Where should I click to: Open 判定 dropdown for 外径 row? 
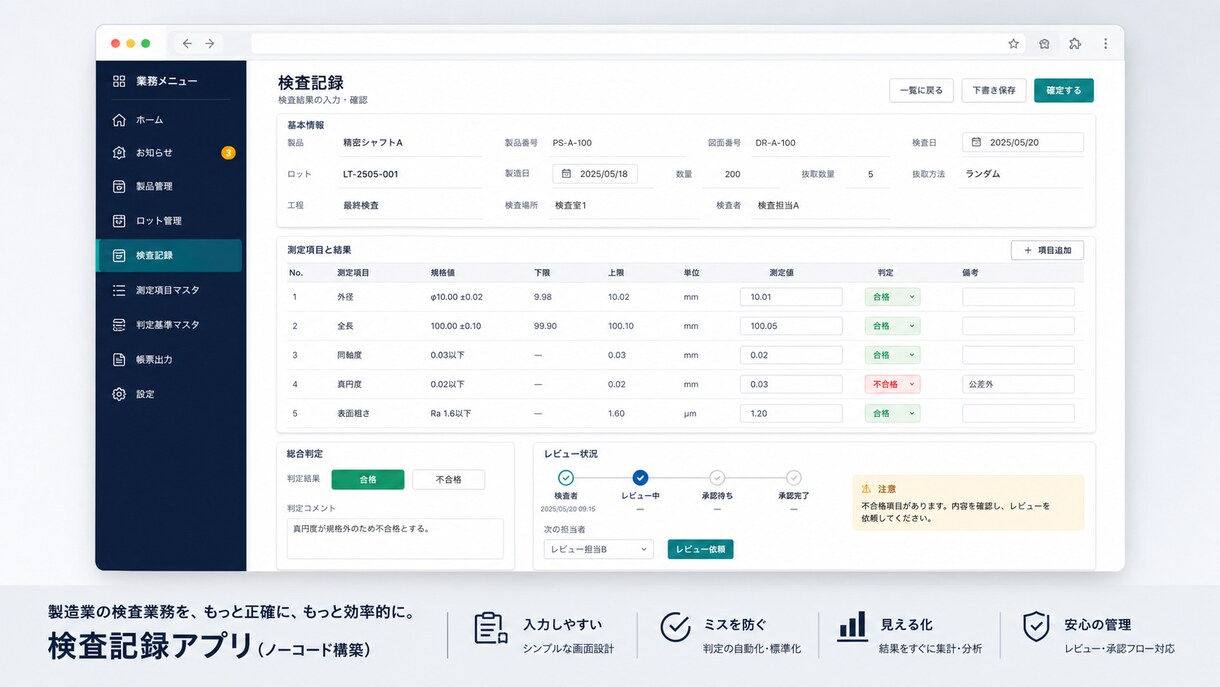pyautogui.click(x=892, y=297)
